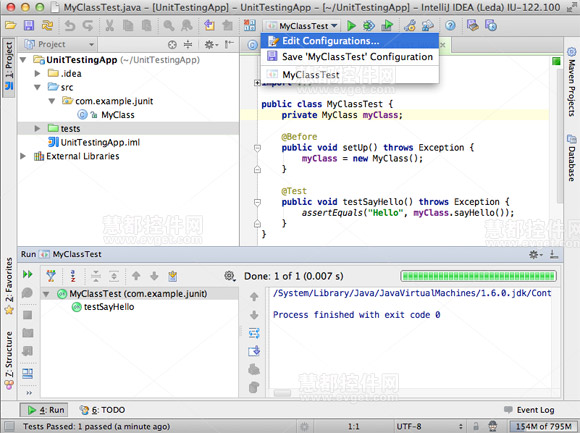The height and width of the screenshot is (433, 580).
Task: Expand External Libraries node
Action: 23,156
